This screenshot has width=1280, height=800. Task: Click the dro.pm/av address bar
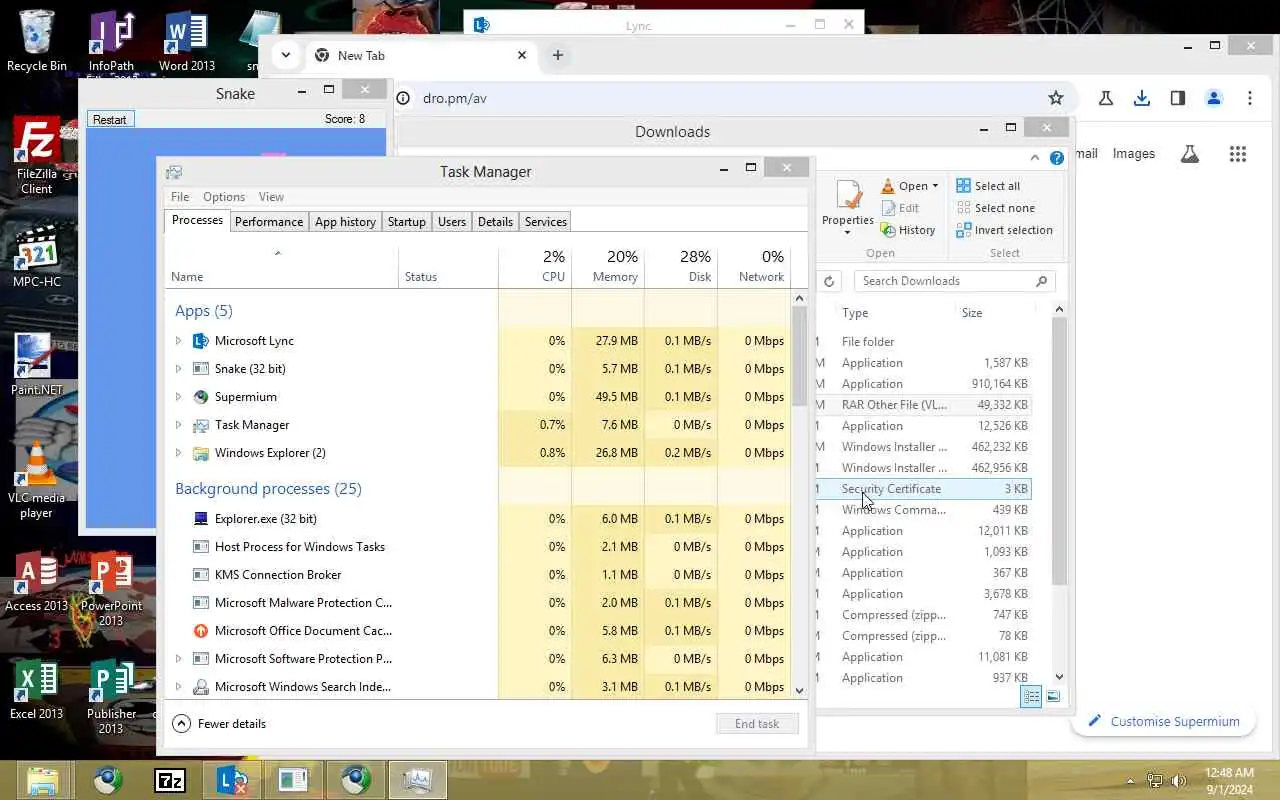(720, 98)
